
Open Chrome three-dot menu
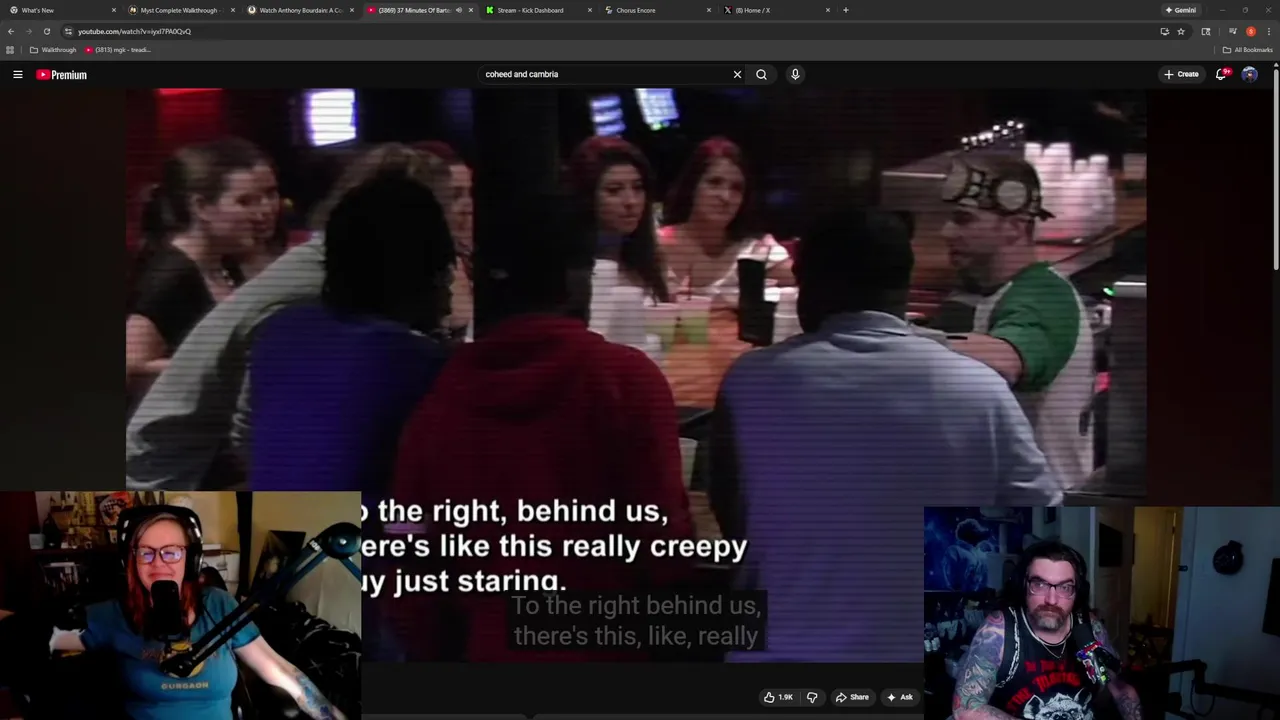click(1269, 31)
